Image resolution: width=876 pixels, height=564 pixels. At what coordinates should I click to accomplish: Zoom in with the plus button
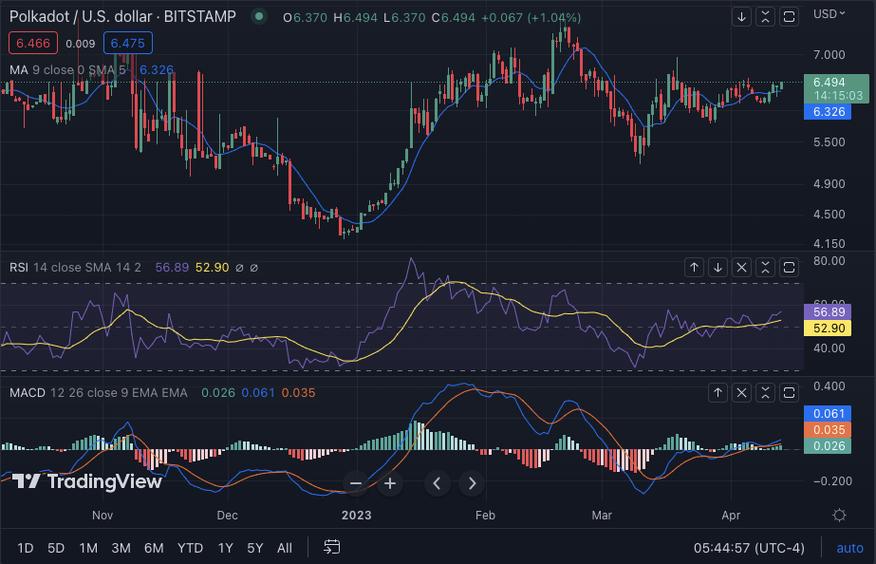coord(390,483)
